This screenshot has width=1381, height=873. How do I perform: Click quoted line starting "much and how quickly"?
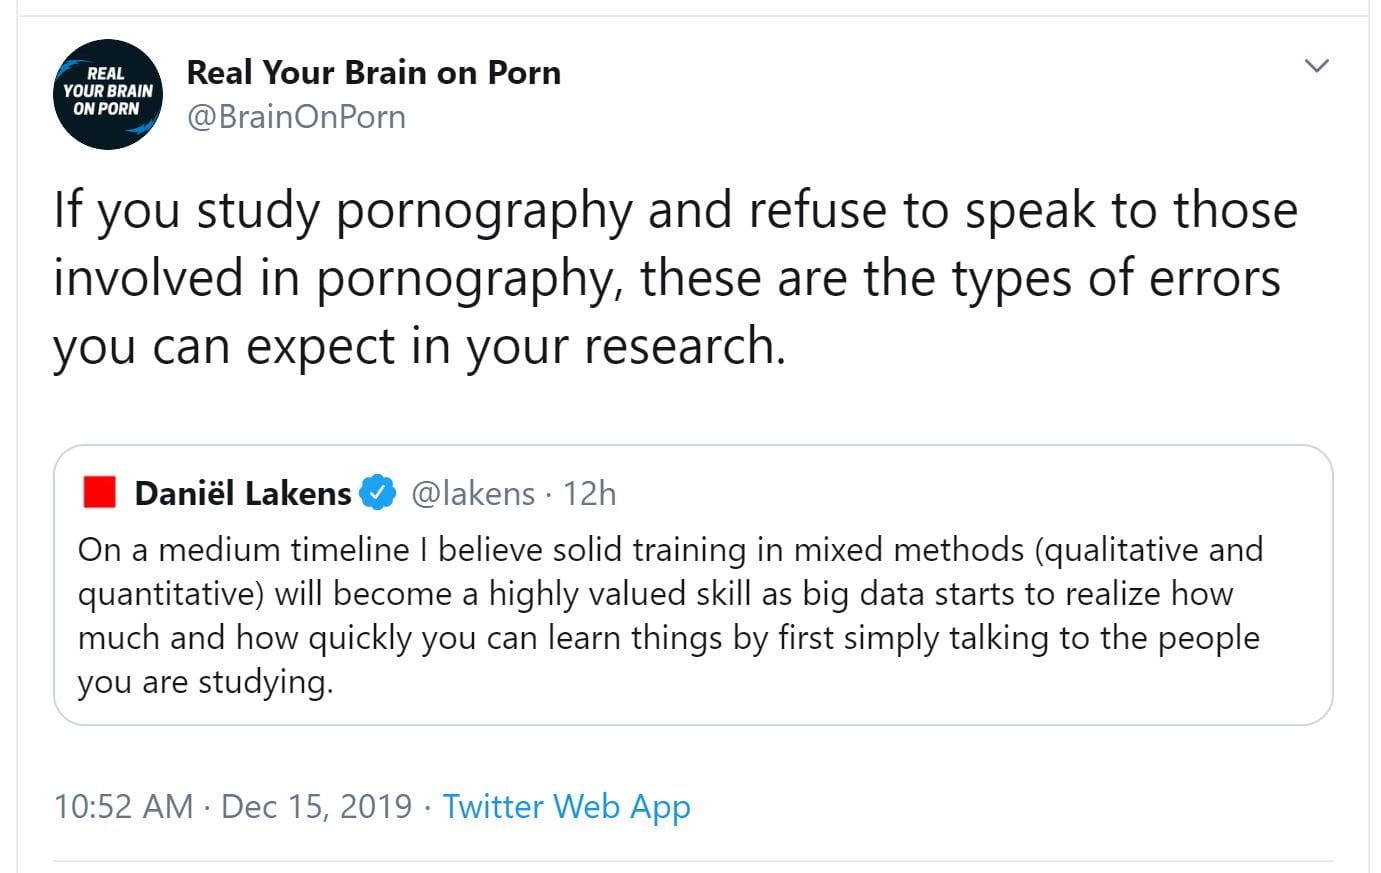pos(668,638)
